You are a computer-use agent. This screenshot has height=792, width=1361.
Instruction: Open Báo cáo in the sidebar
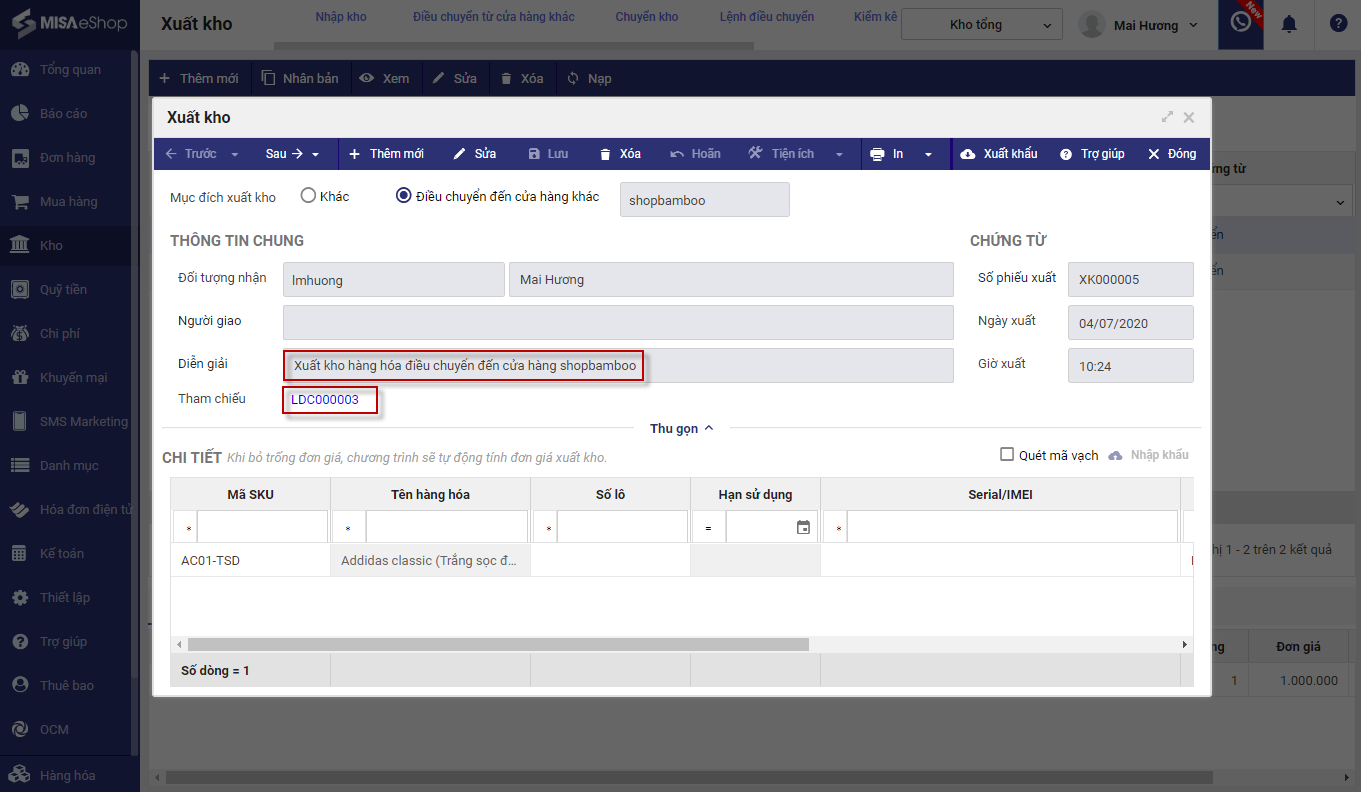(63, 113)
